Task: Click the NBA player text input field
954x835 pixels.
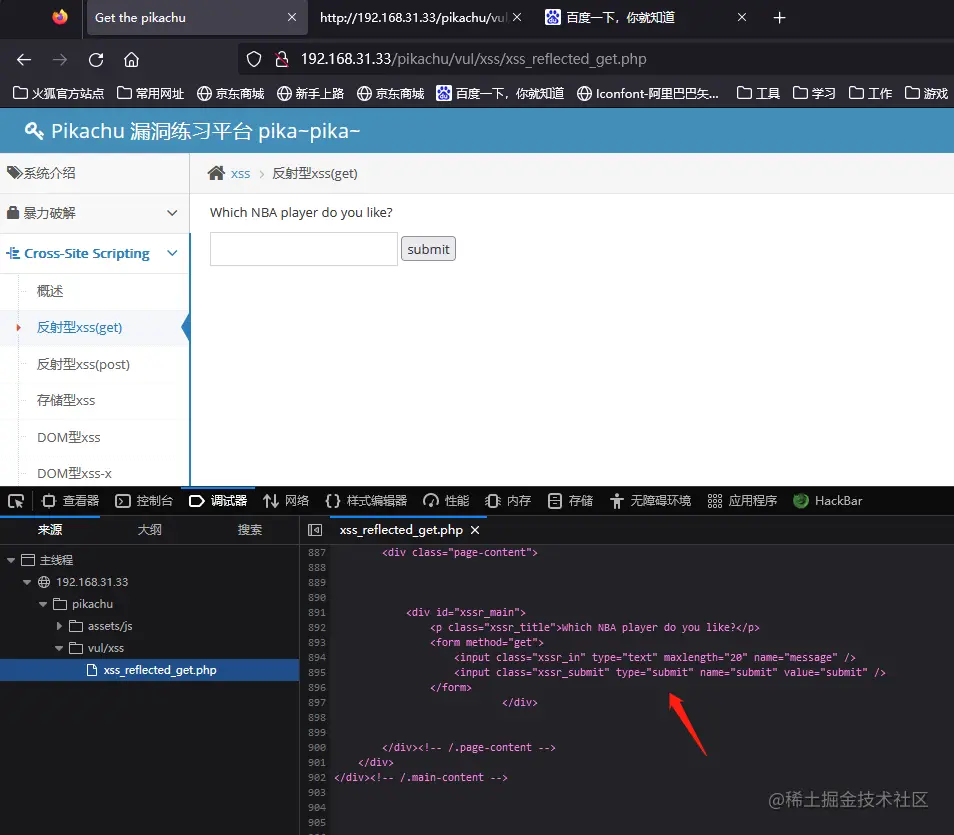Action: click(x=304, y=249)
